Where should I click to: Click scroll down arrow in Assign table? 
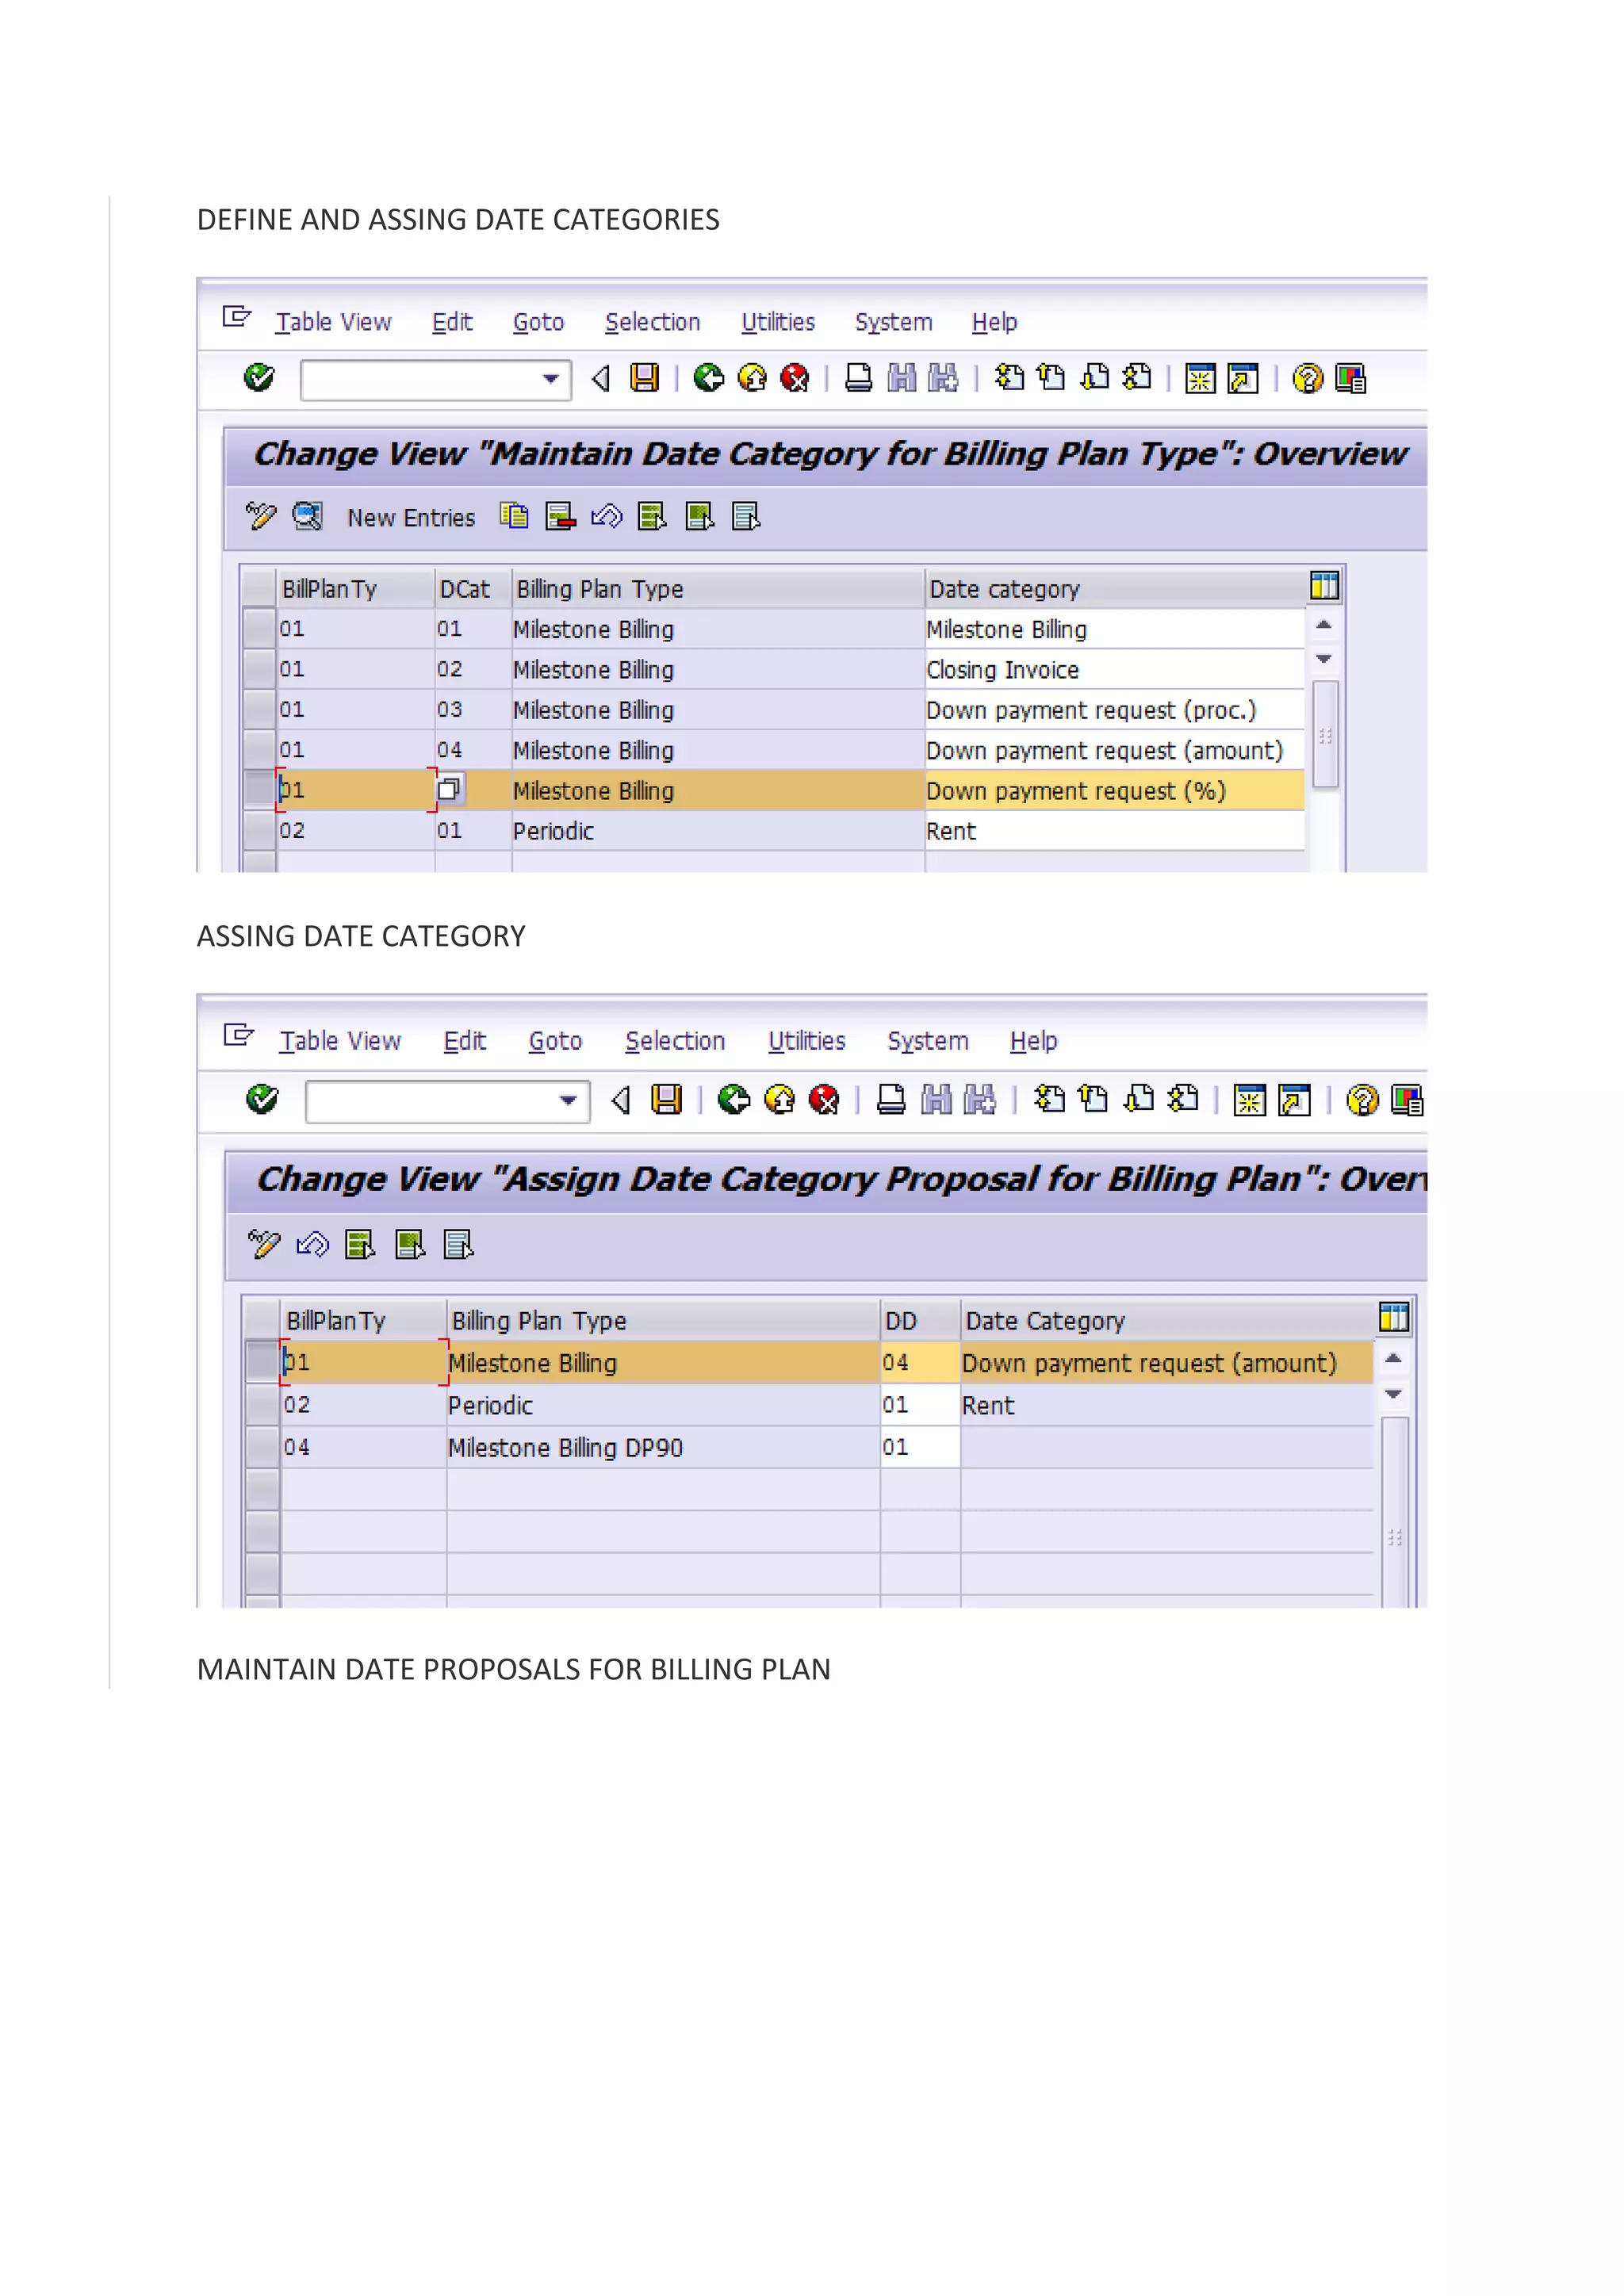click(1393, 1394)
